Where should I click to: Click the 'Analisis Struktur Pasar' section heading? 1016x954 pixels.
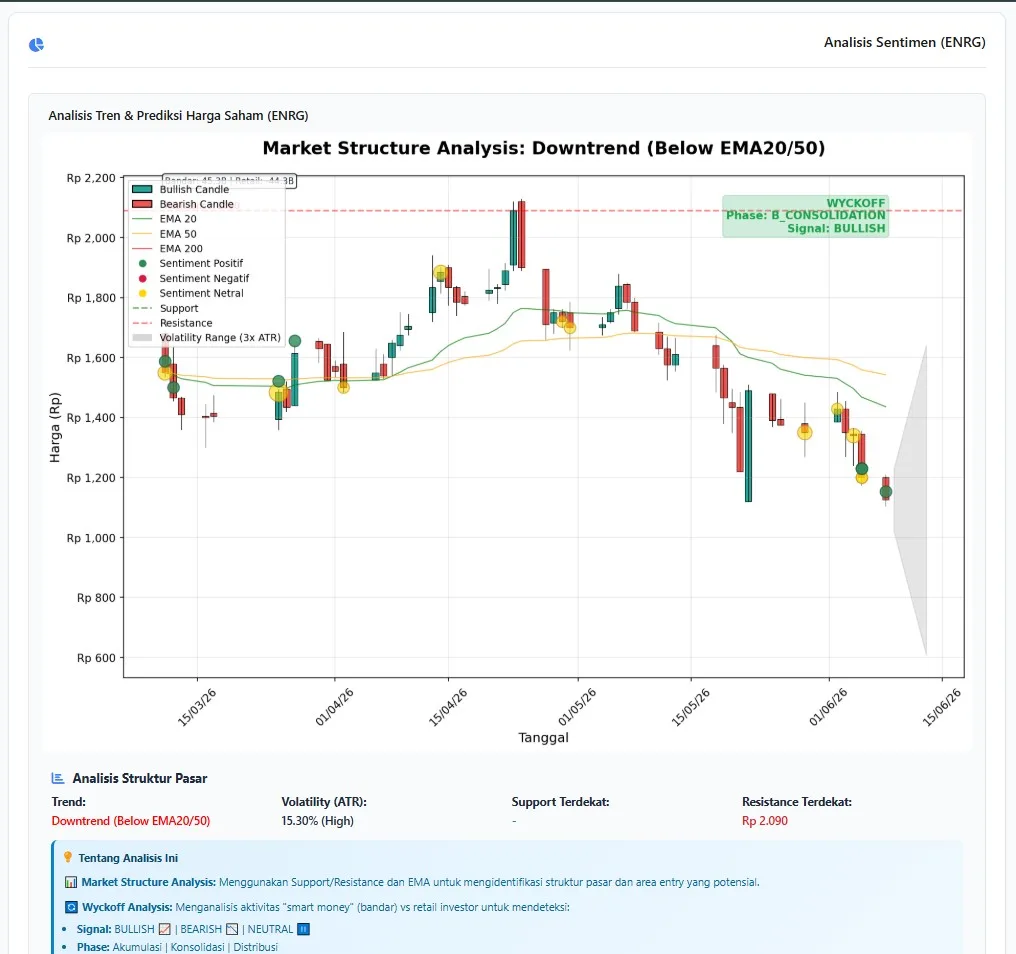click(140, 778)
